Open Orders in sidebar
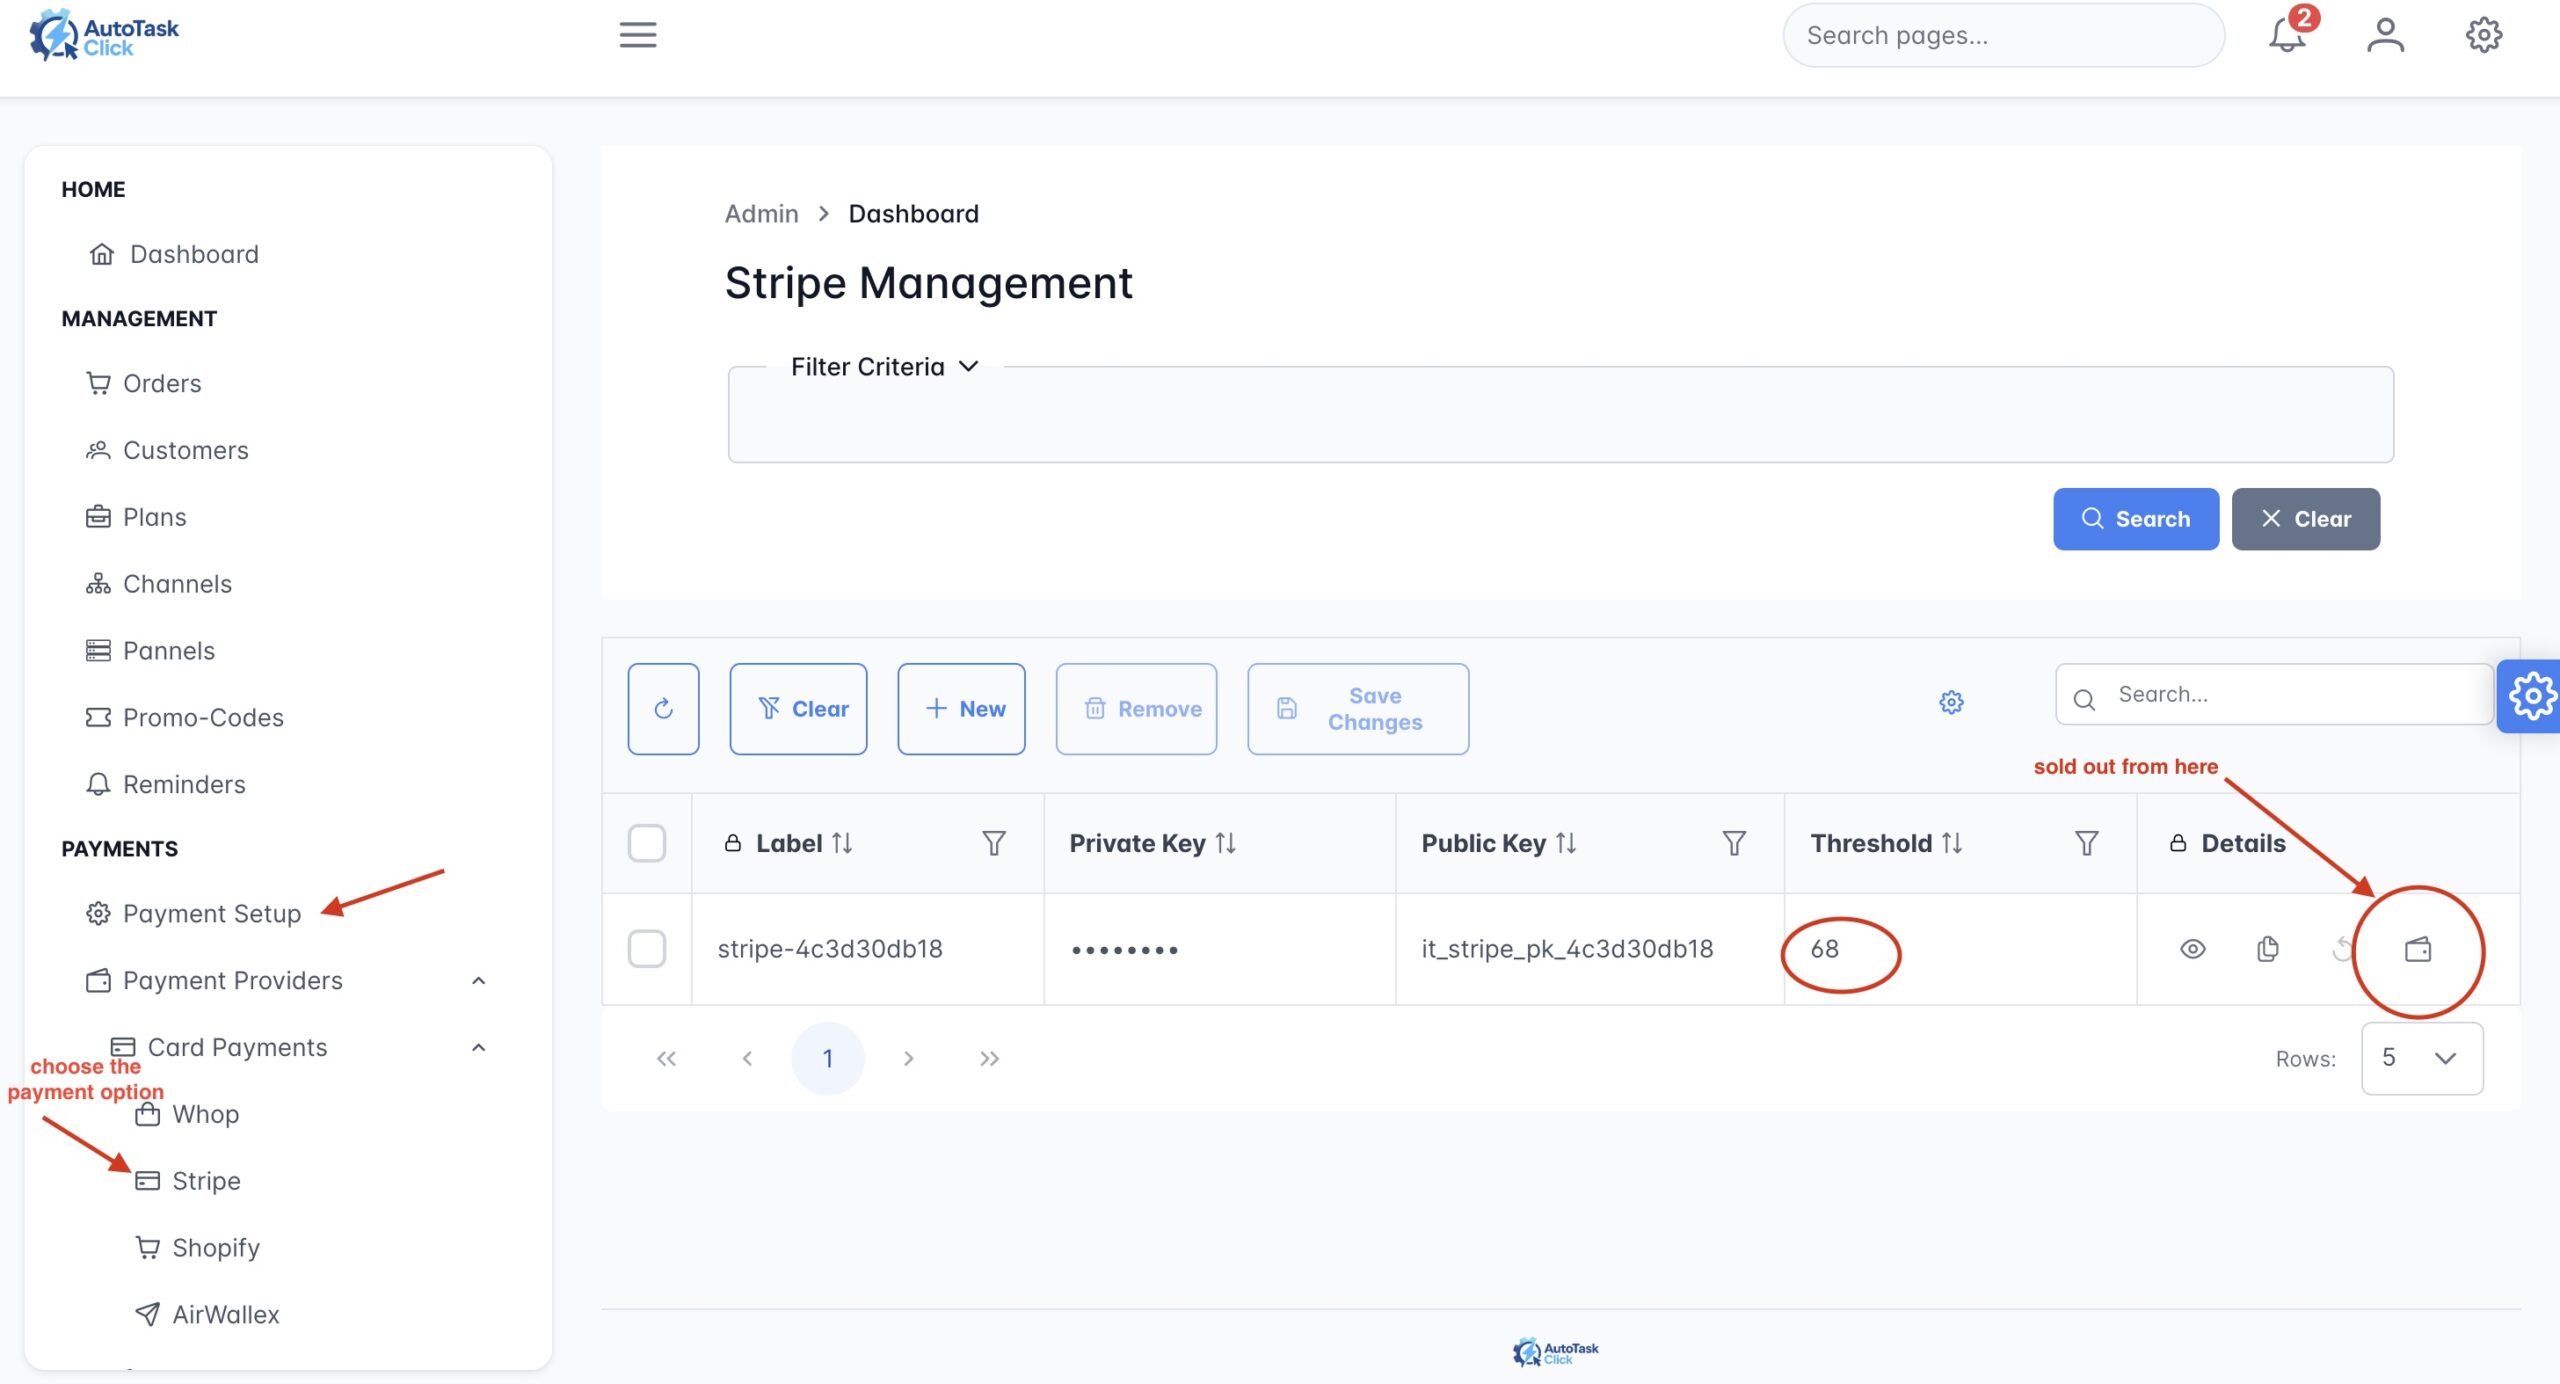Viewport: 2560px width, 1384px height. 143,383
